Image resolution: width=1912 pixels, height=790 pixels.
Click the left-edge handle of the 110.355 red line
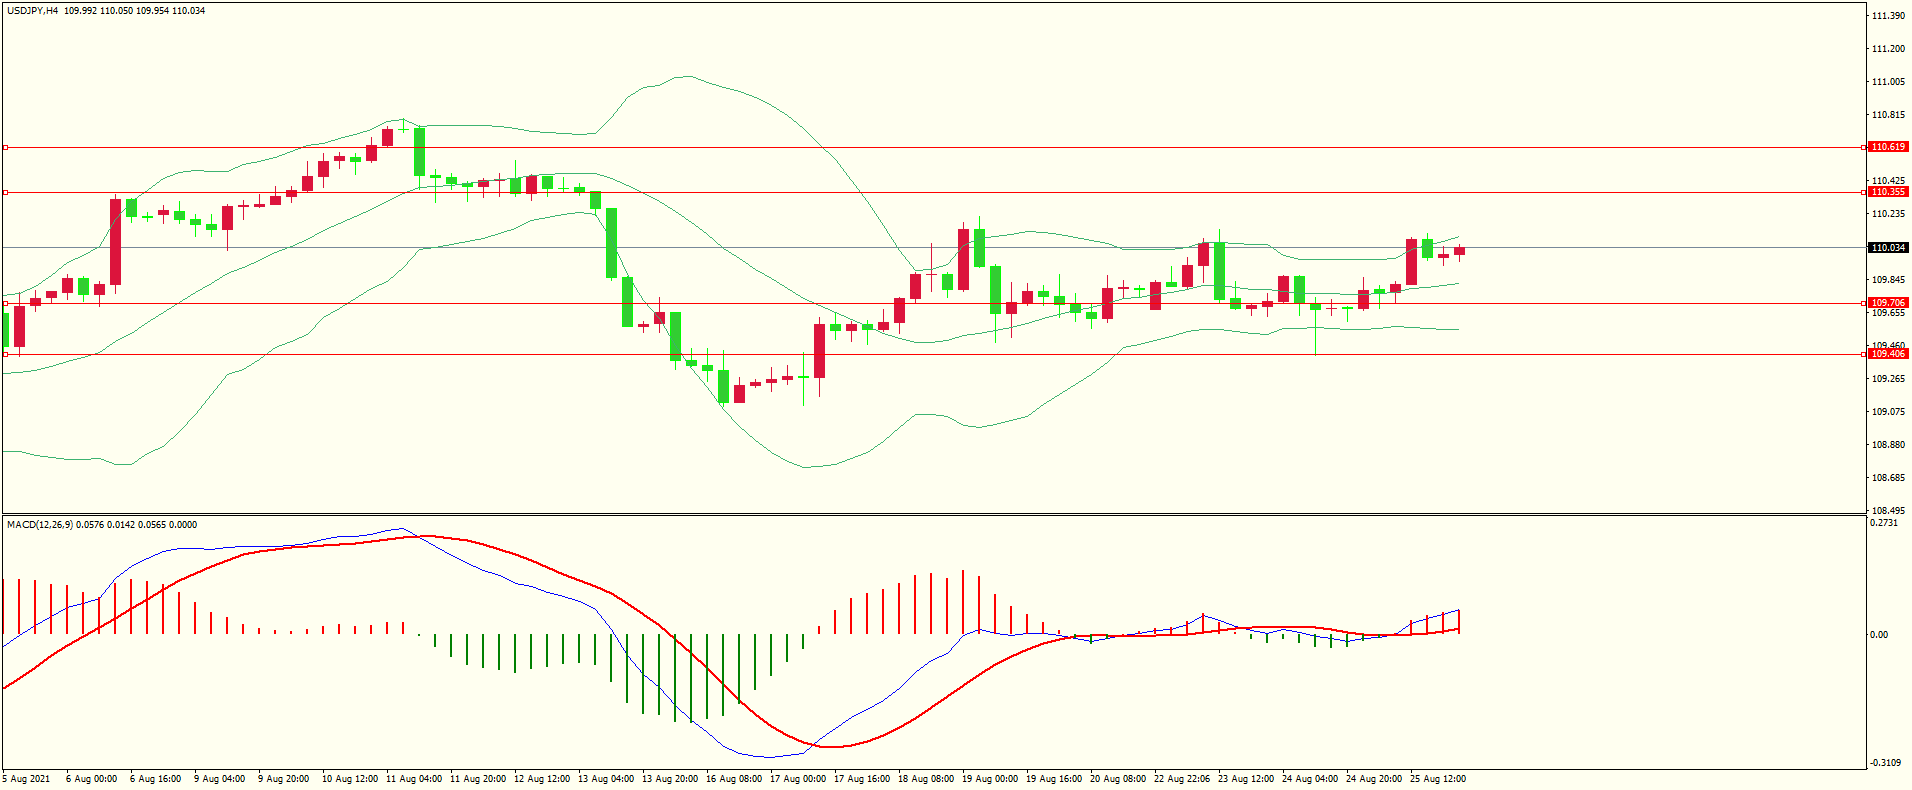click(x=5, y=192)
